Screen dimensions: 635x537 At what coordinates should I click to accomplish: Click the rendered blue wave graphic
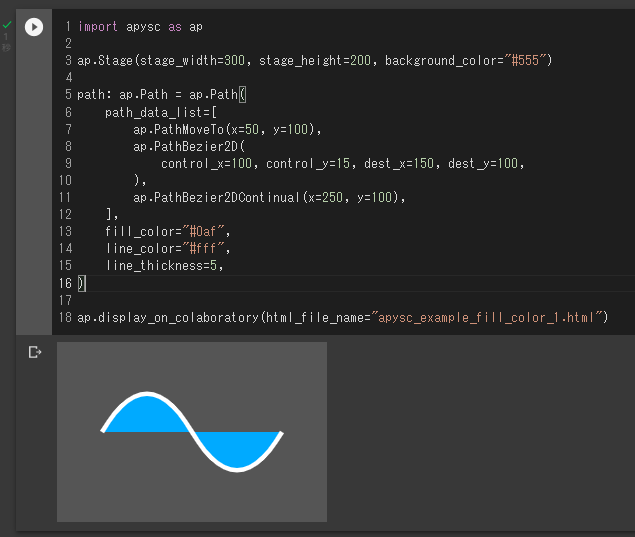tap(192, 432)
